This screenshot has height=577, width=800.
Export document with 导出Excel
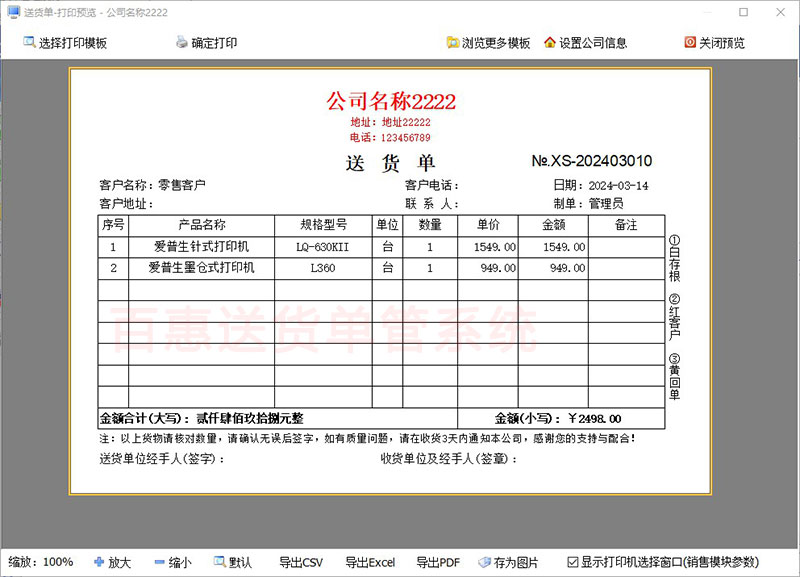(x=370, y=562)
